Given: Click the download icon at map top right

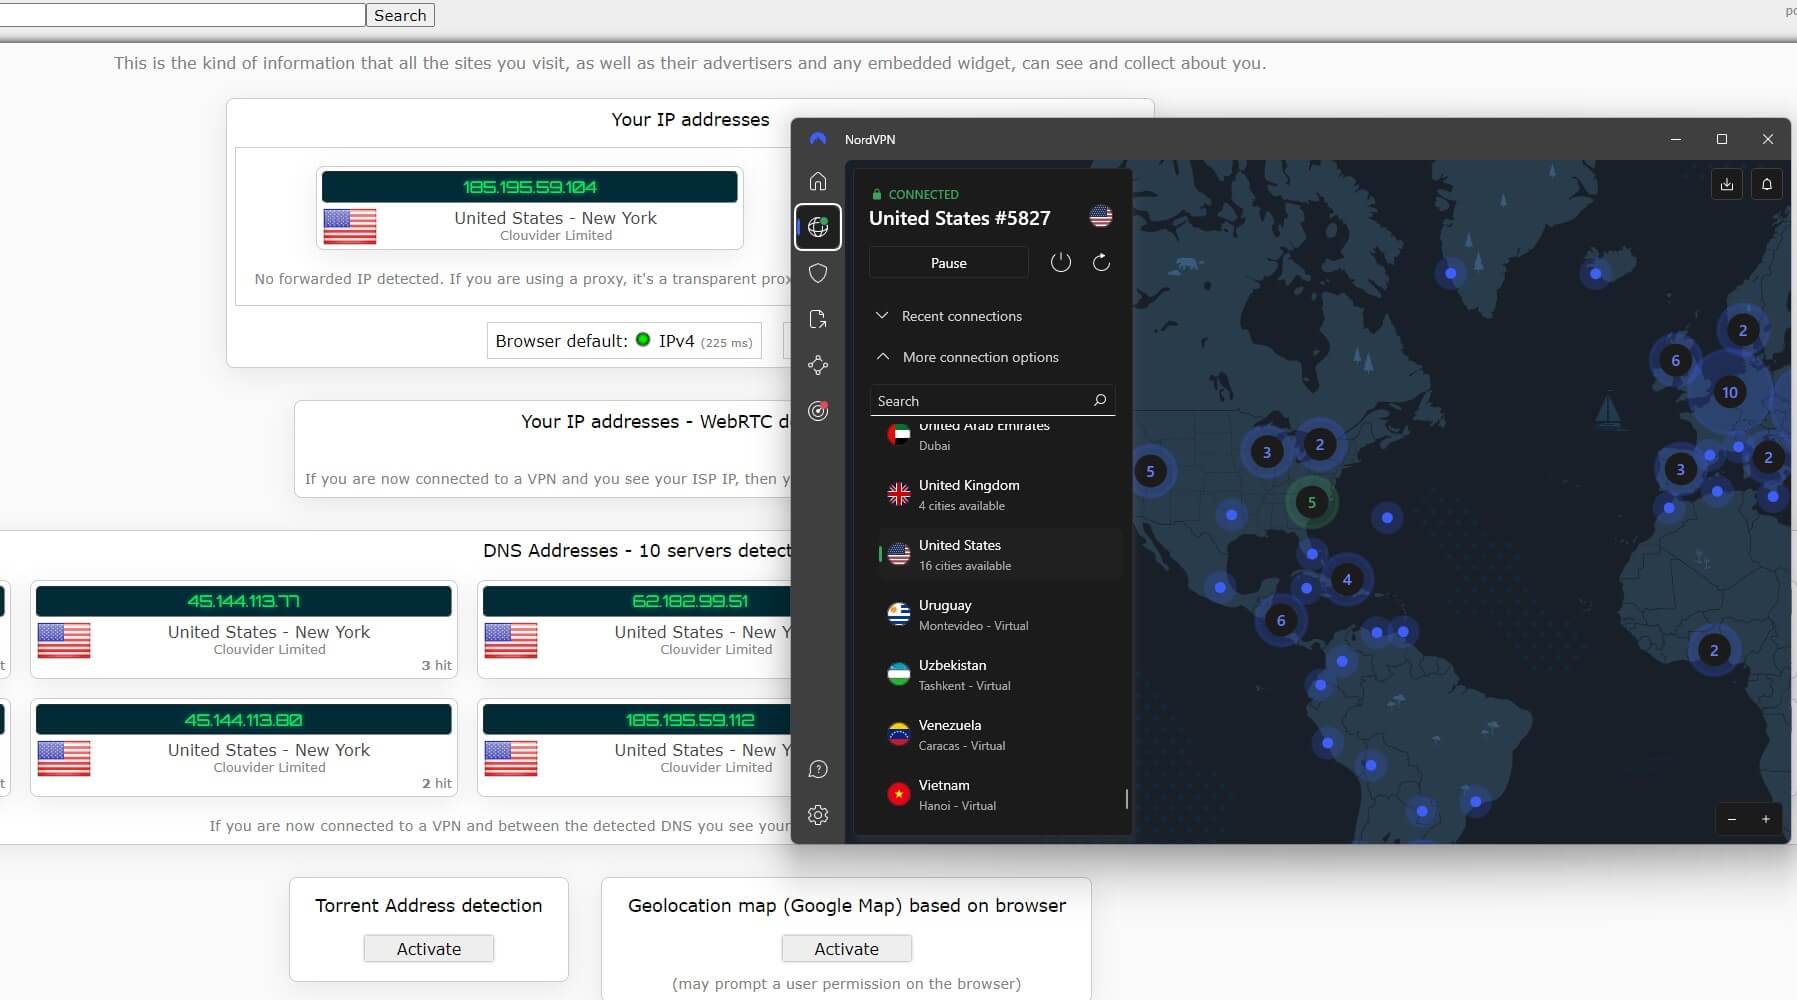Looking at the screenshot, I should pyautogui.click(x=1727, y=184).
